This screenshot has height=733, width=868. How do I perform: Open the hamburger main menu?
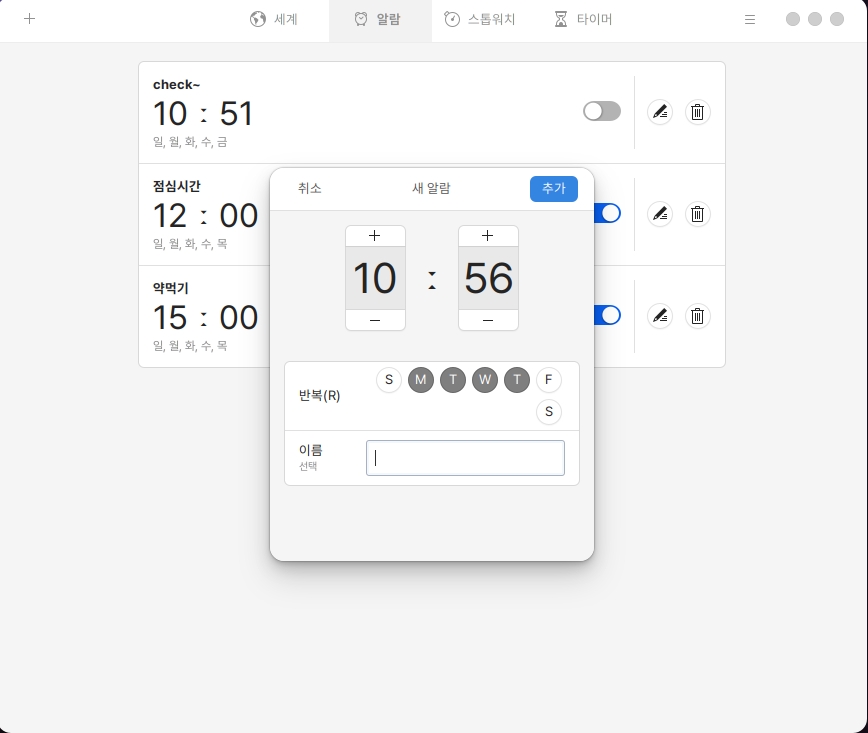[750, 19]
